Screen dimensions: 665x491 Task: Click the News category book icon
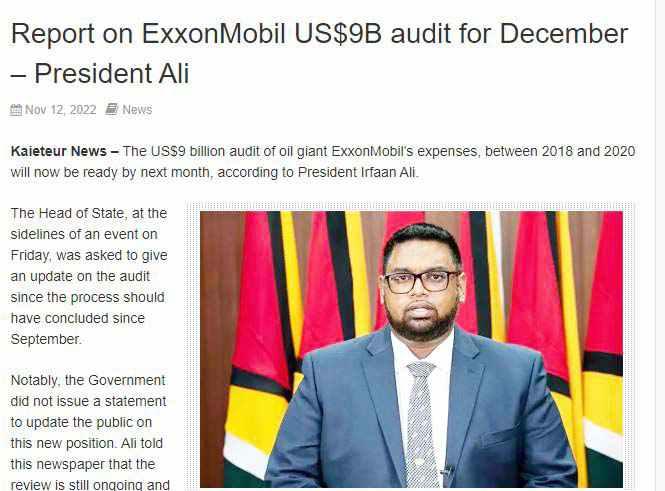click(x=112, y=109)
